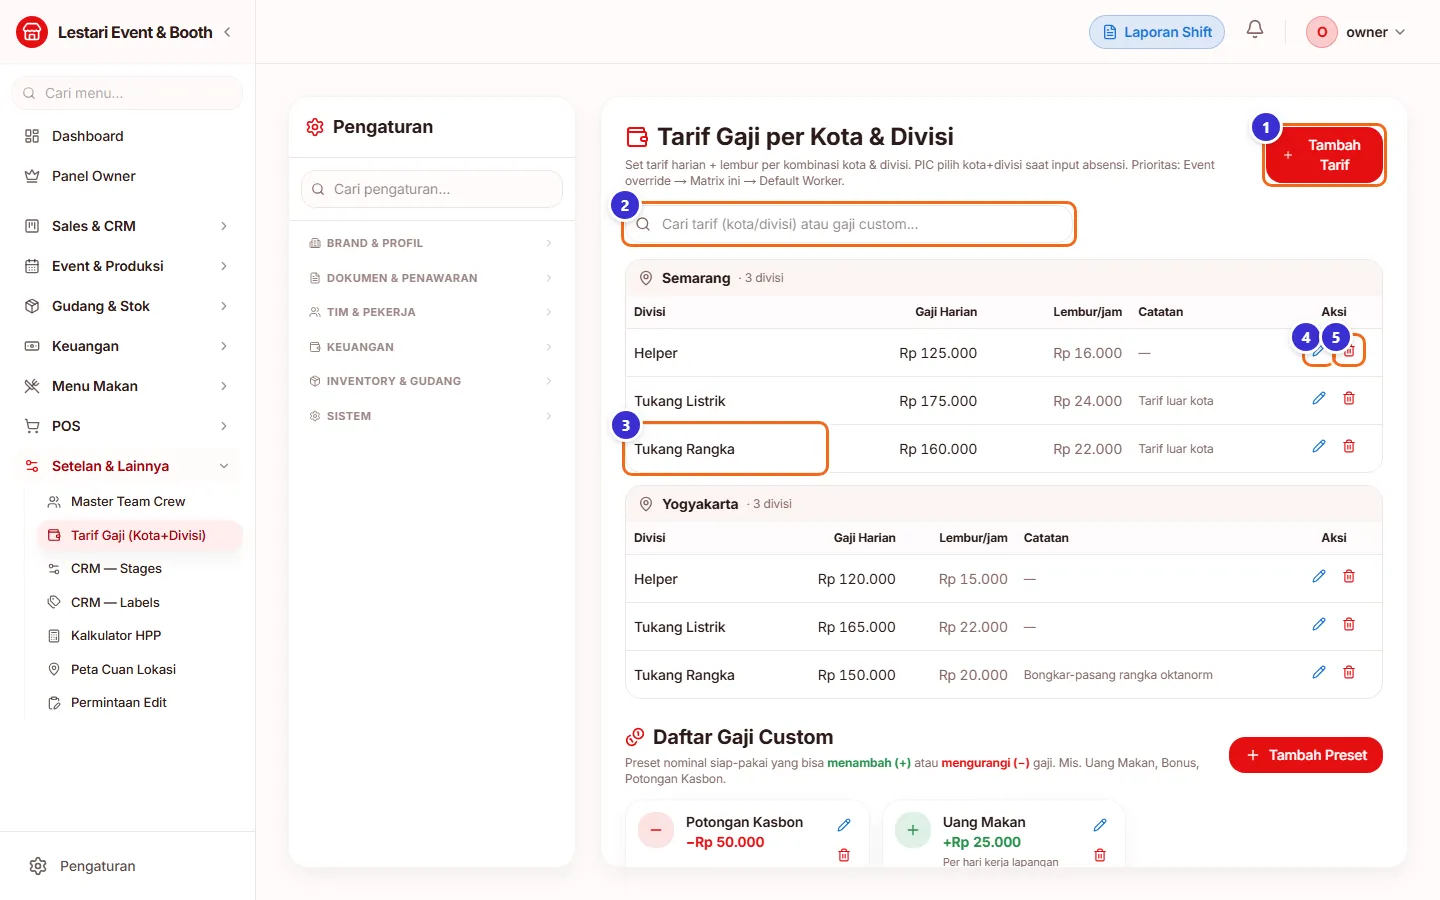Edit the Semarang Tukang Listrik tariff pencil icon

[x=1319, y=398]
